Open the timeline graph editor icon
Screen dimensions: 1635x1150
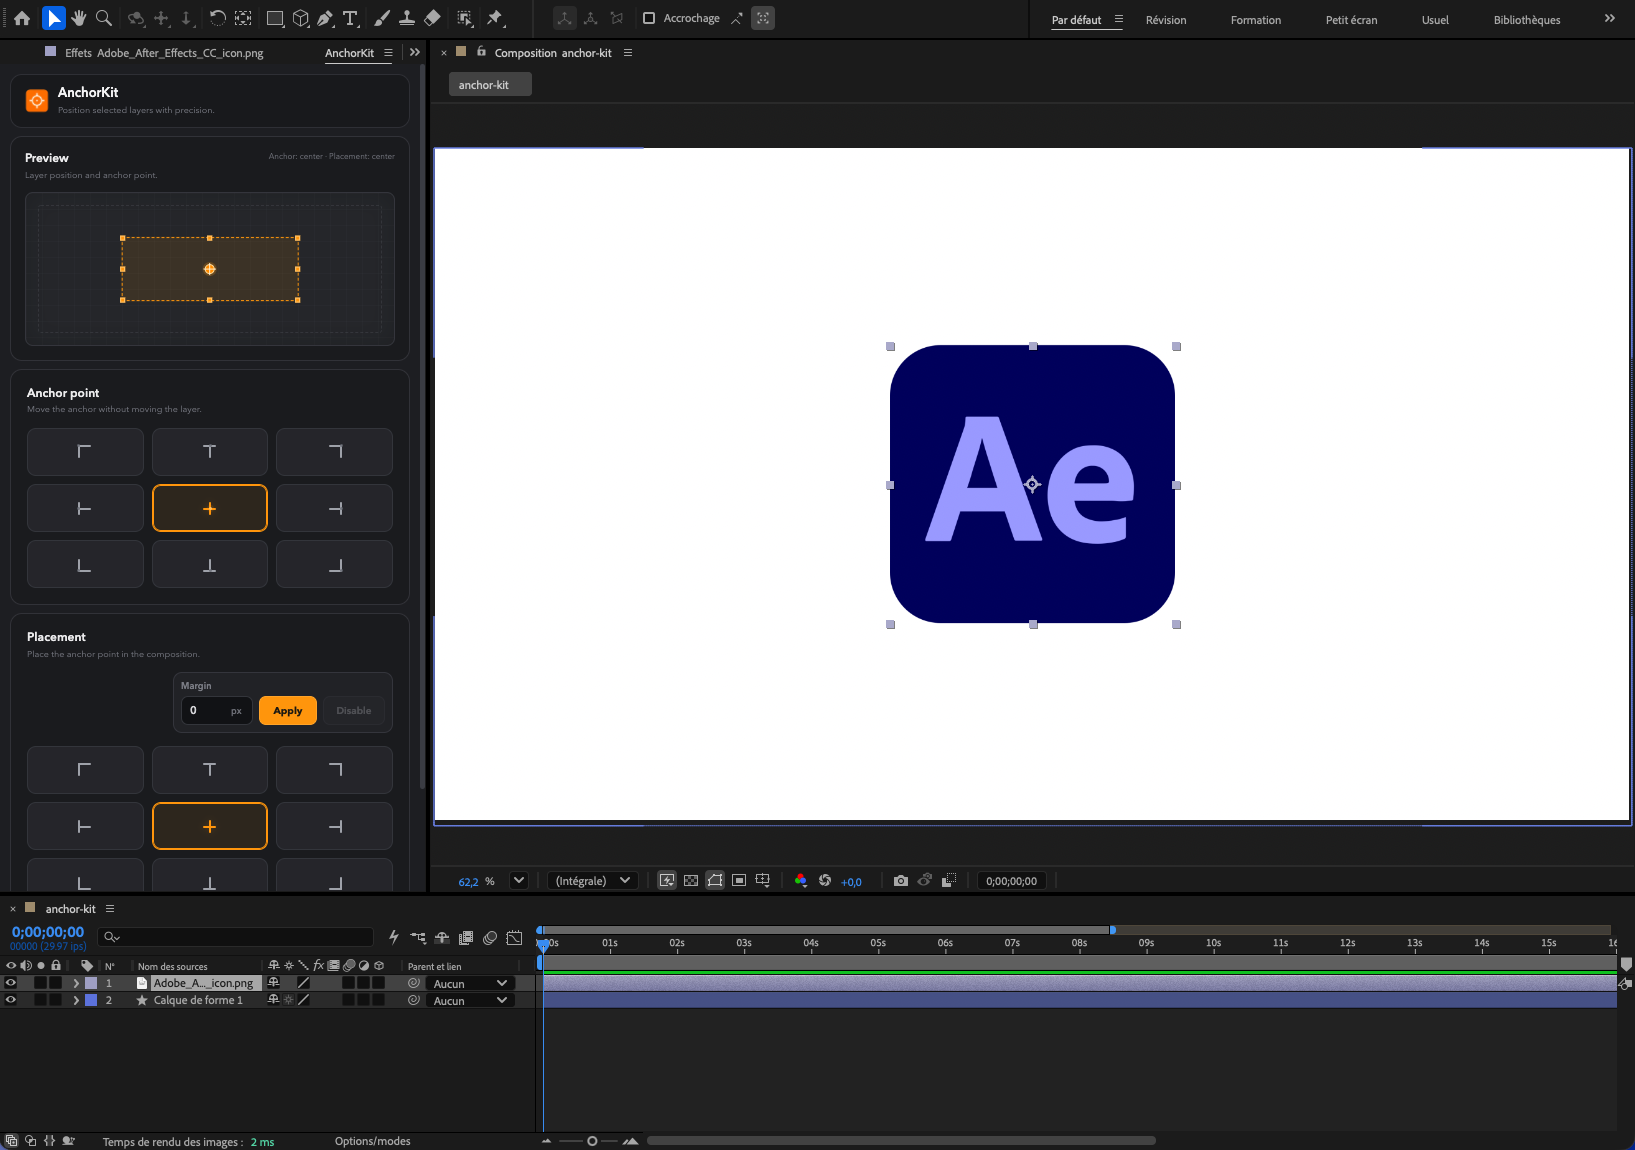(514, 938)
